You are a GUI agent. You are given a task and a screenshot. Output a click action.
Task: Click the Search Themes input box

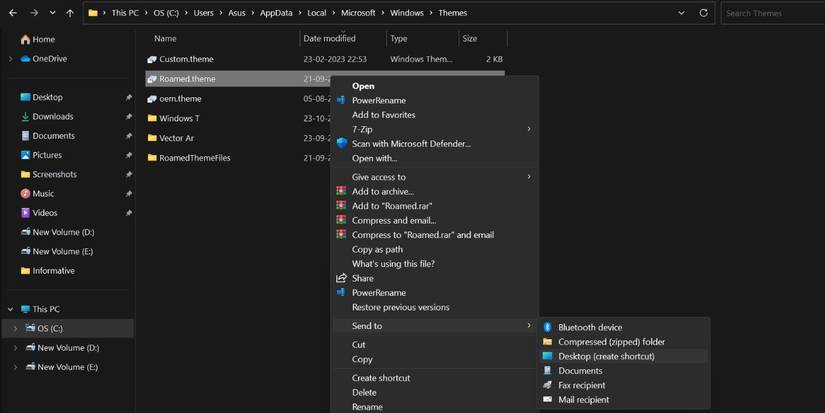pyautogui.click(x=772, y=13)
